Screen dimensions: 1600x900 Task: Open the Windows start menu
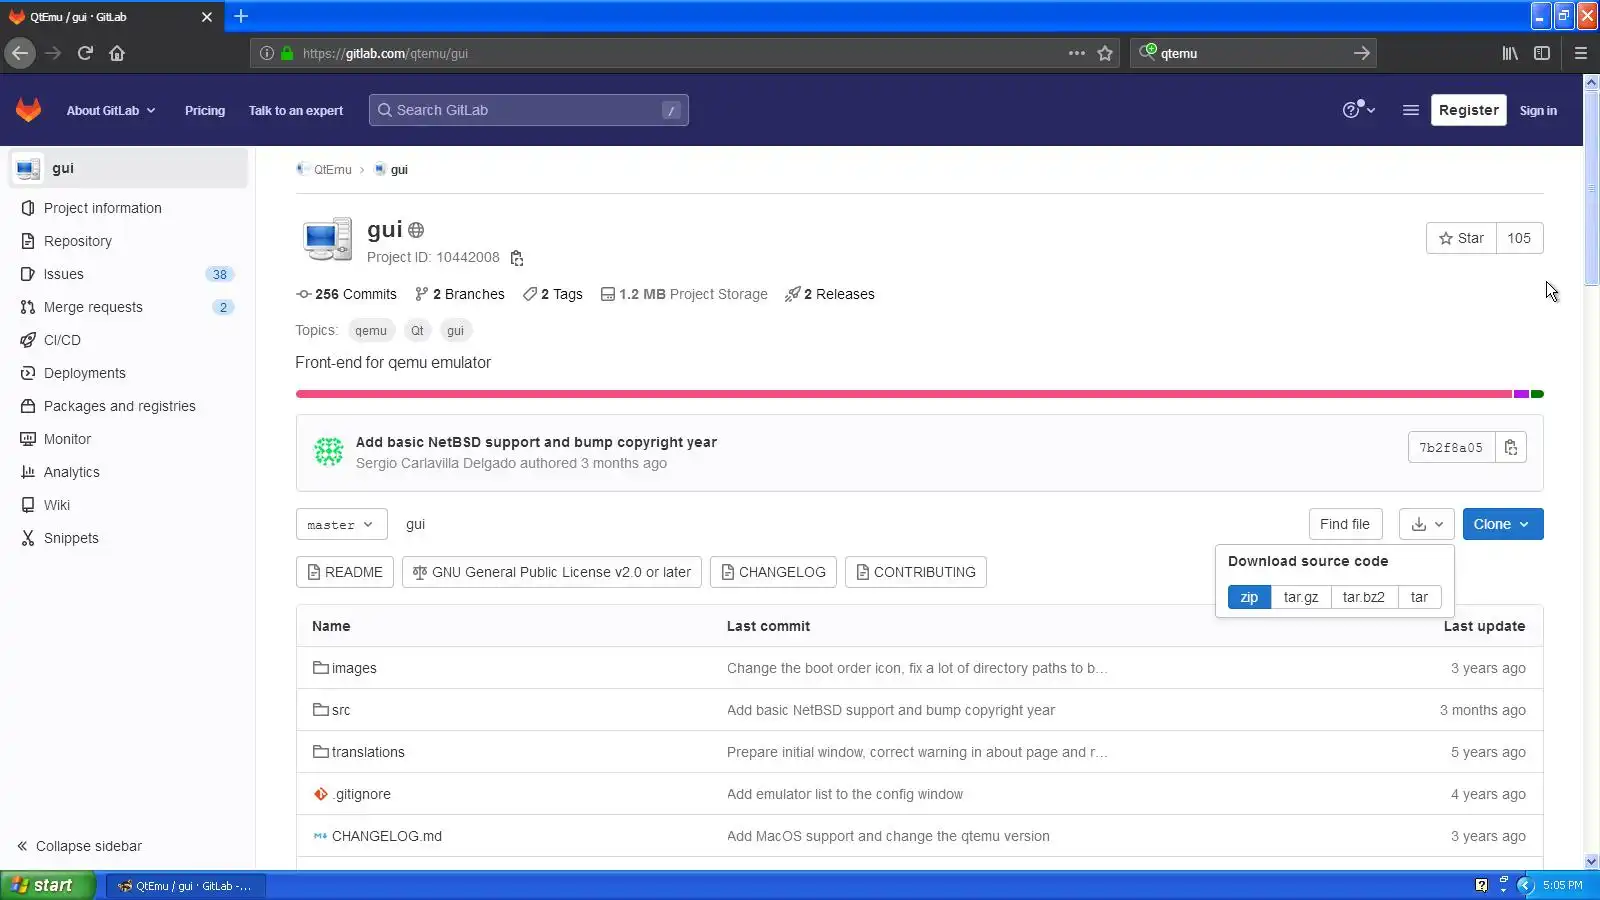pos(48,885)
